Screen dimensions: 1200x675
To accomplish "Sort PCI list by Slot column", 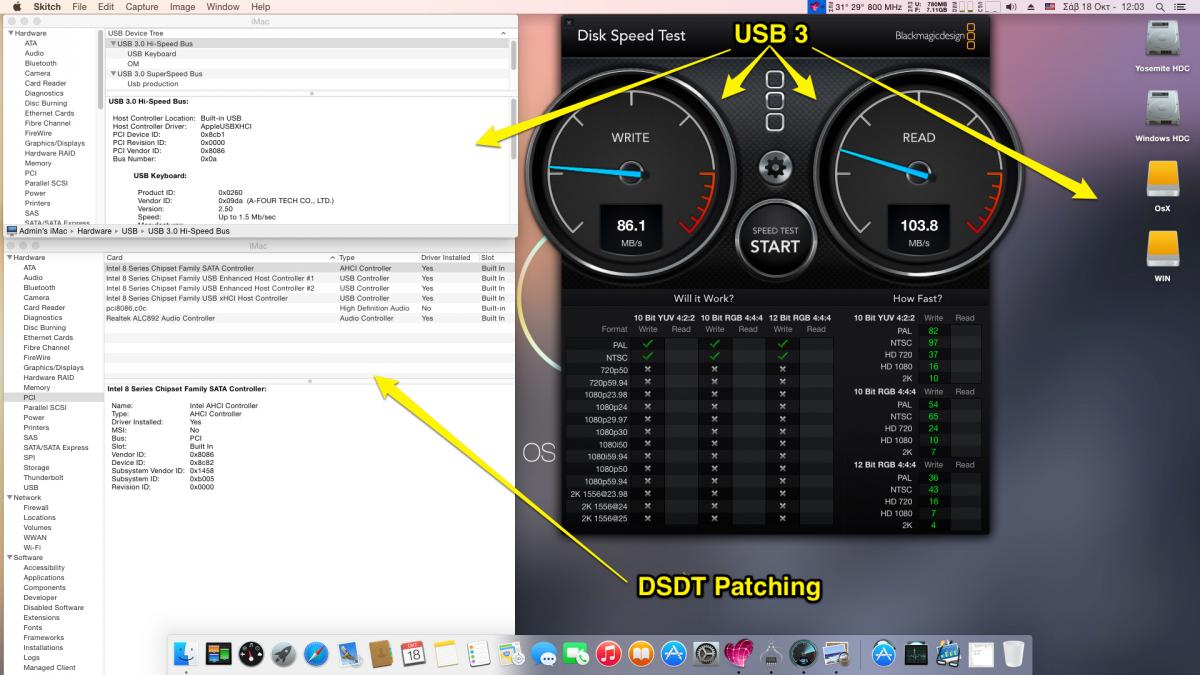I will click(x=496, y=257).
